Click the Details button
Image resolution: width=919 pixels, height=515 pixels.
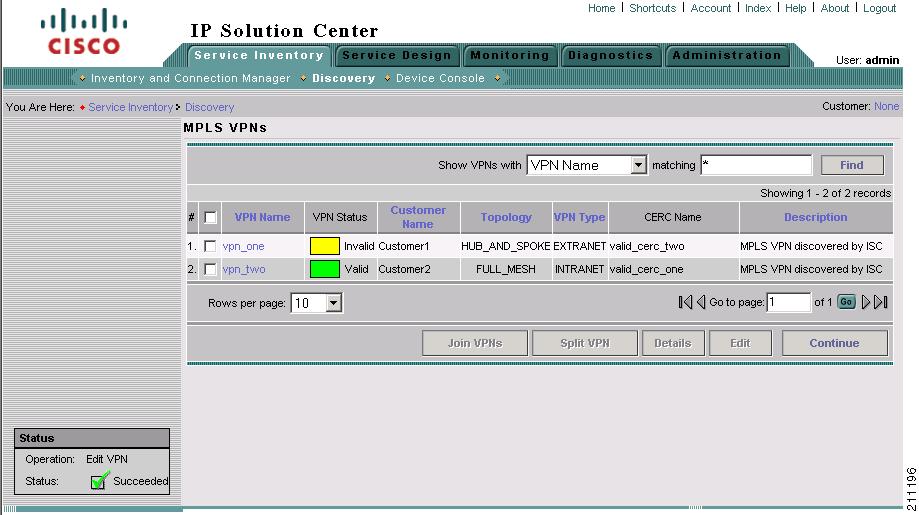tap(673, 343)
